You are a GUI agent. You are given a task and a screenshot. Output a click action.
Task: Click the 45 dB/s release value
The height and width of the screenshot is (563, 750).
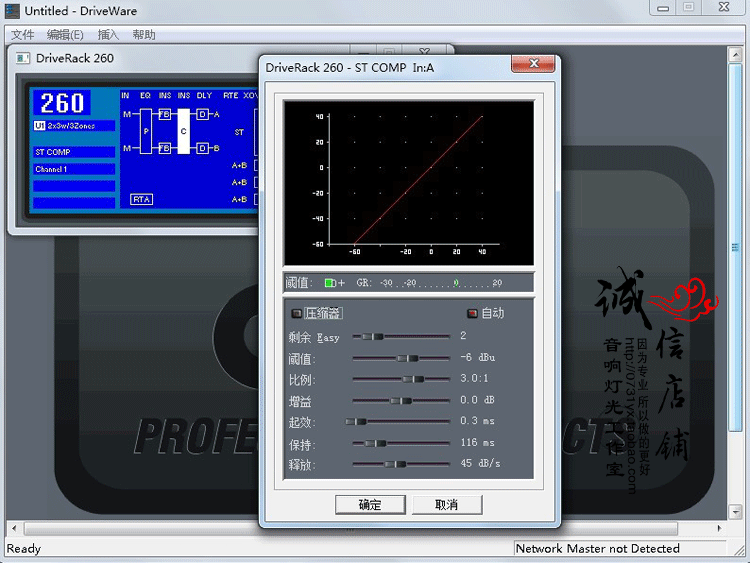pyautogui.click(x=480, y=463)
